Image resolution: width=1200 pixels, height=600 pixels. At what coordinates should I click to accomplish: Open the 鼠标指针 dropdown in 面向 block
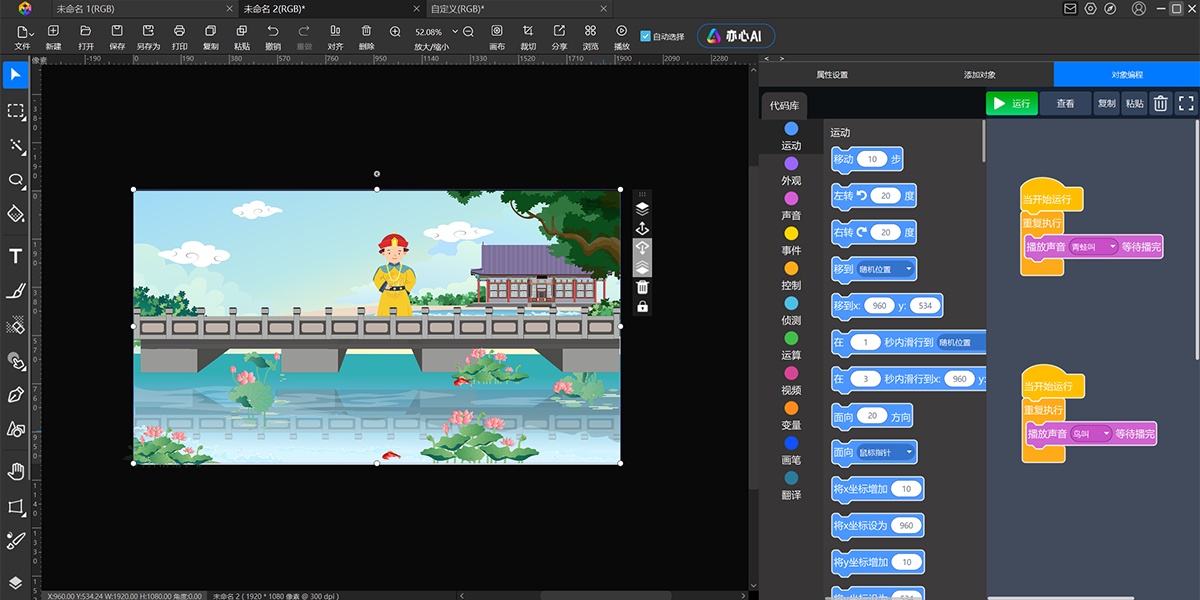tap(886, 453)
